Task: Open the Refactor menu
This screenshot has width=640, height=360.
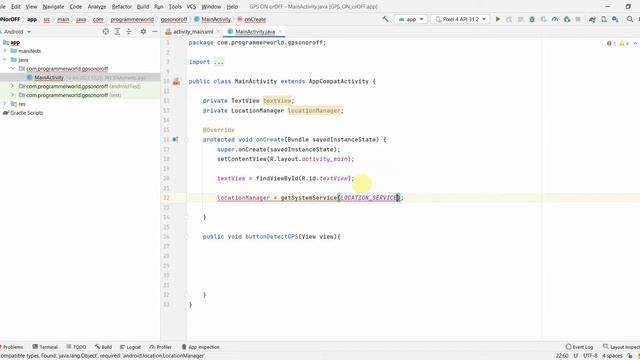Action: tap(122, 7)
